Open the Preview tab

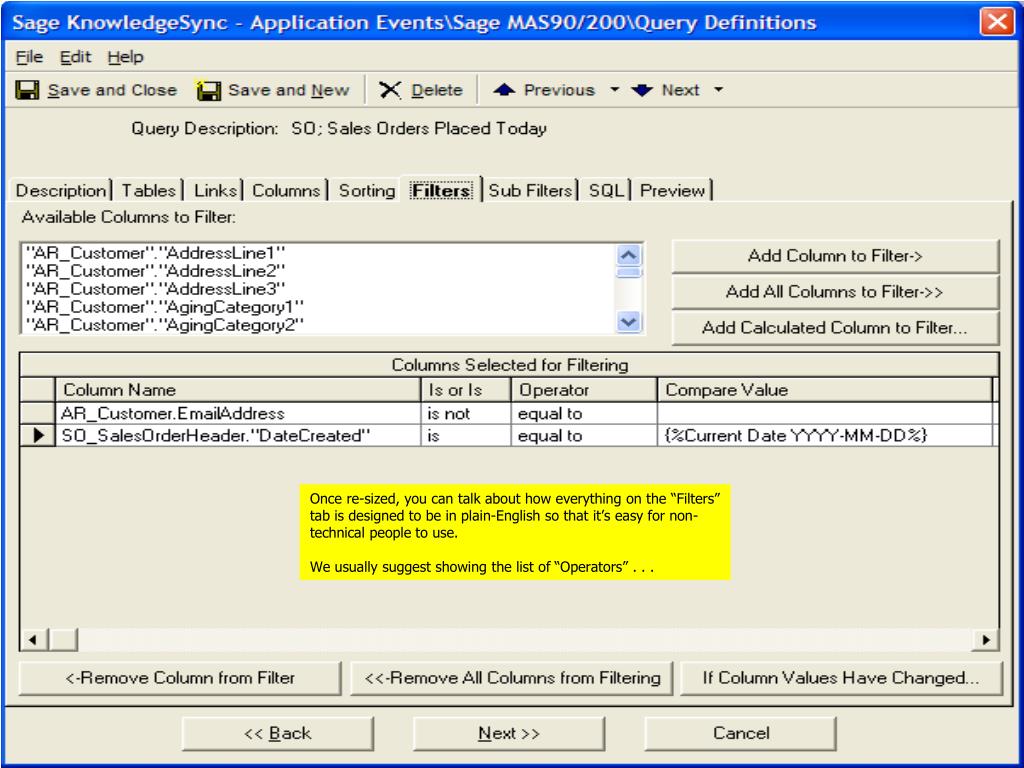coord(672,191)
